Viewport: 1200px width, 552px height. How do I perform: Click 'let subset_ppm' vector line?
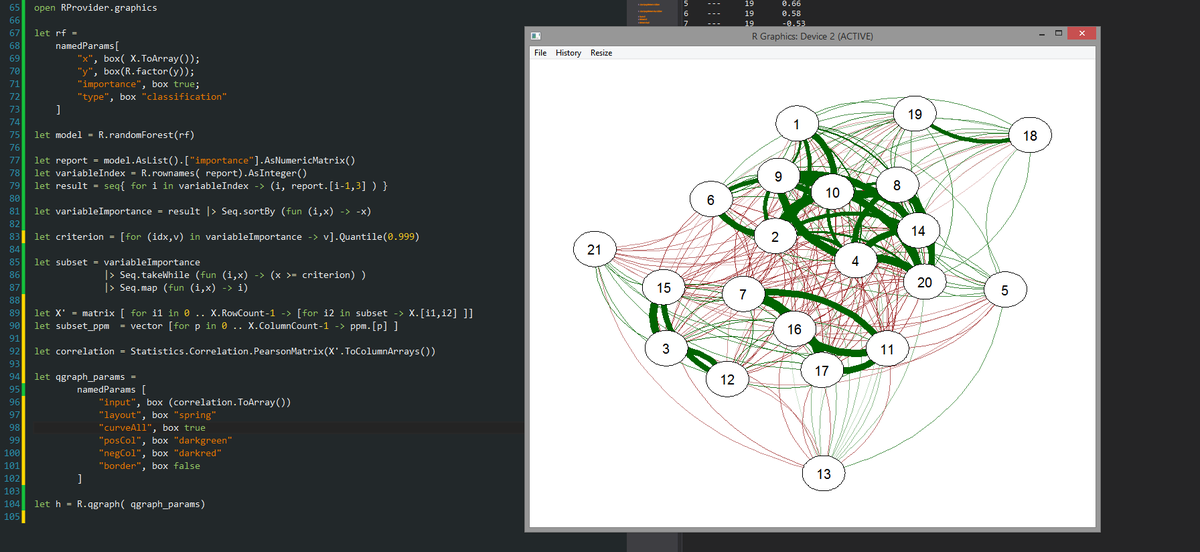pyautogui.click(x=218, y=326)
